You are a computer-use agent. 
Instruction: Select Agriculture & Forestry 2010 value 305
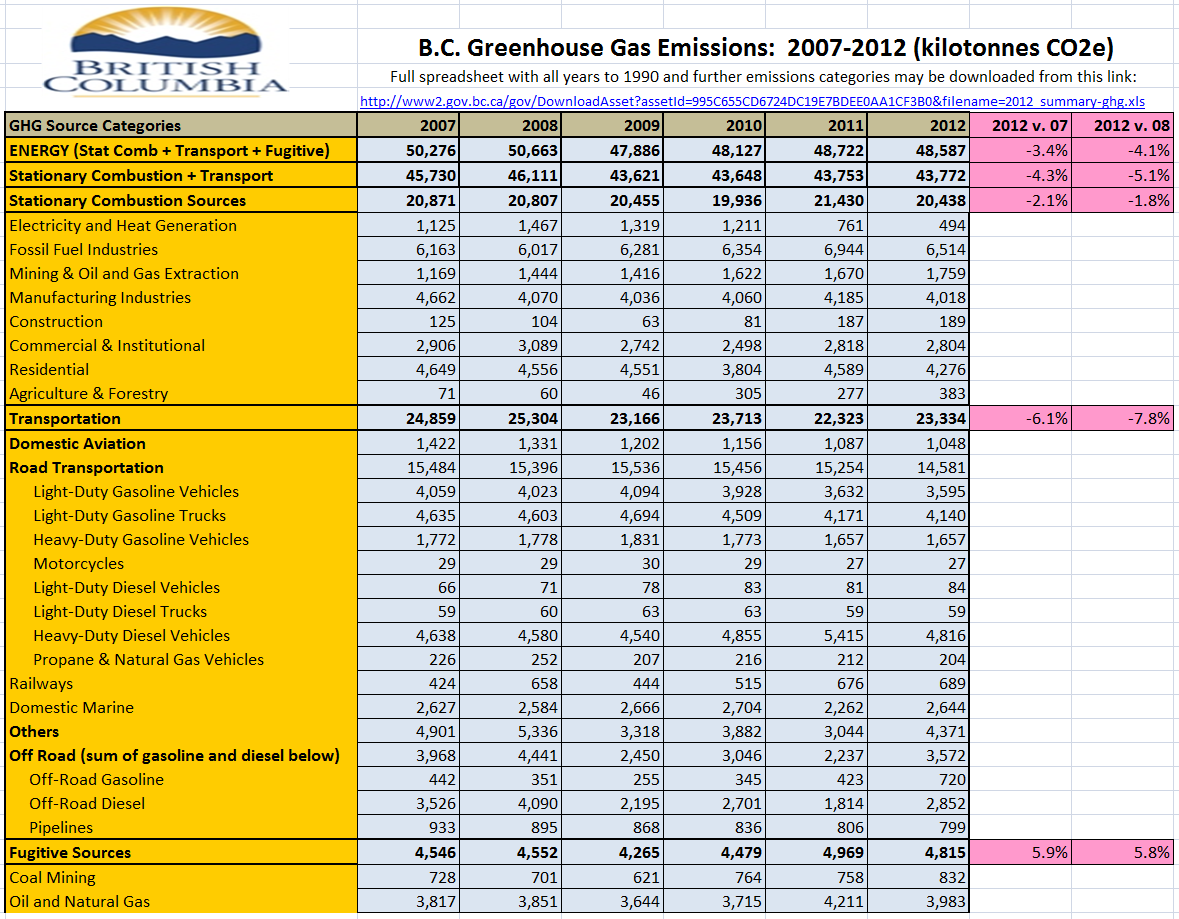click(x=714, y=393)
